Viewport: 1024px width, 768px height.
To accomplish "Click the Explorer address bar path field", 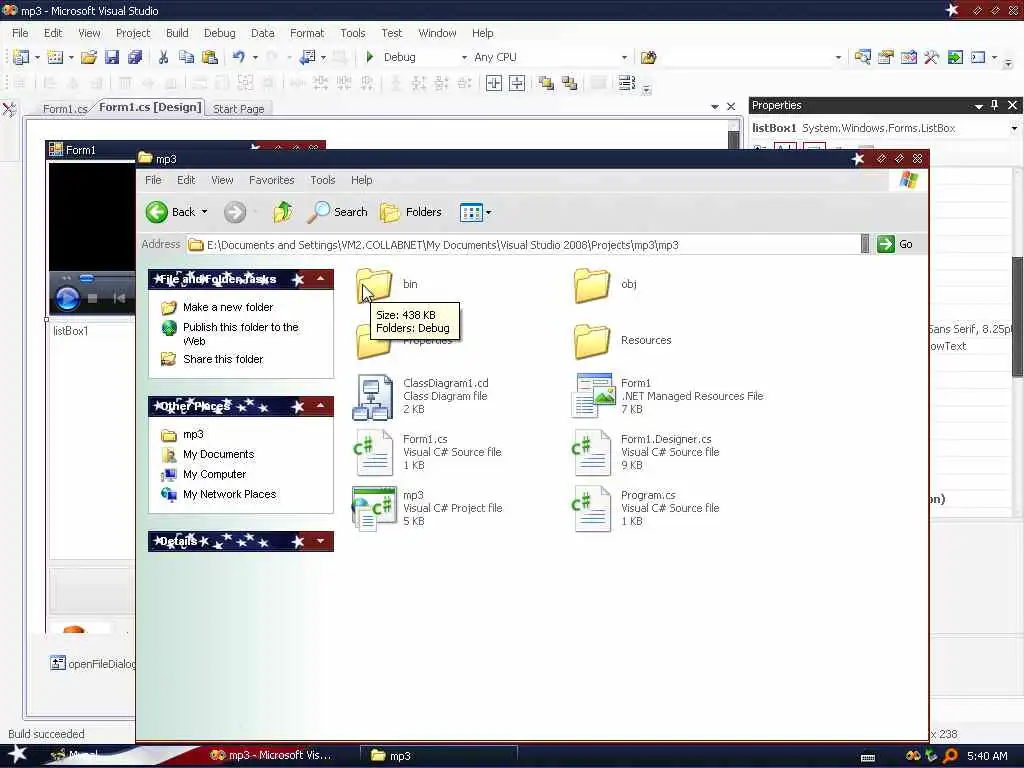I will pyautogui.click(x=524, y=245).
